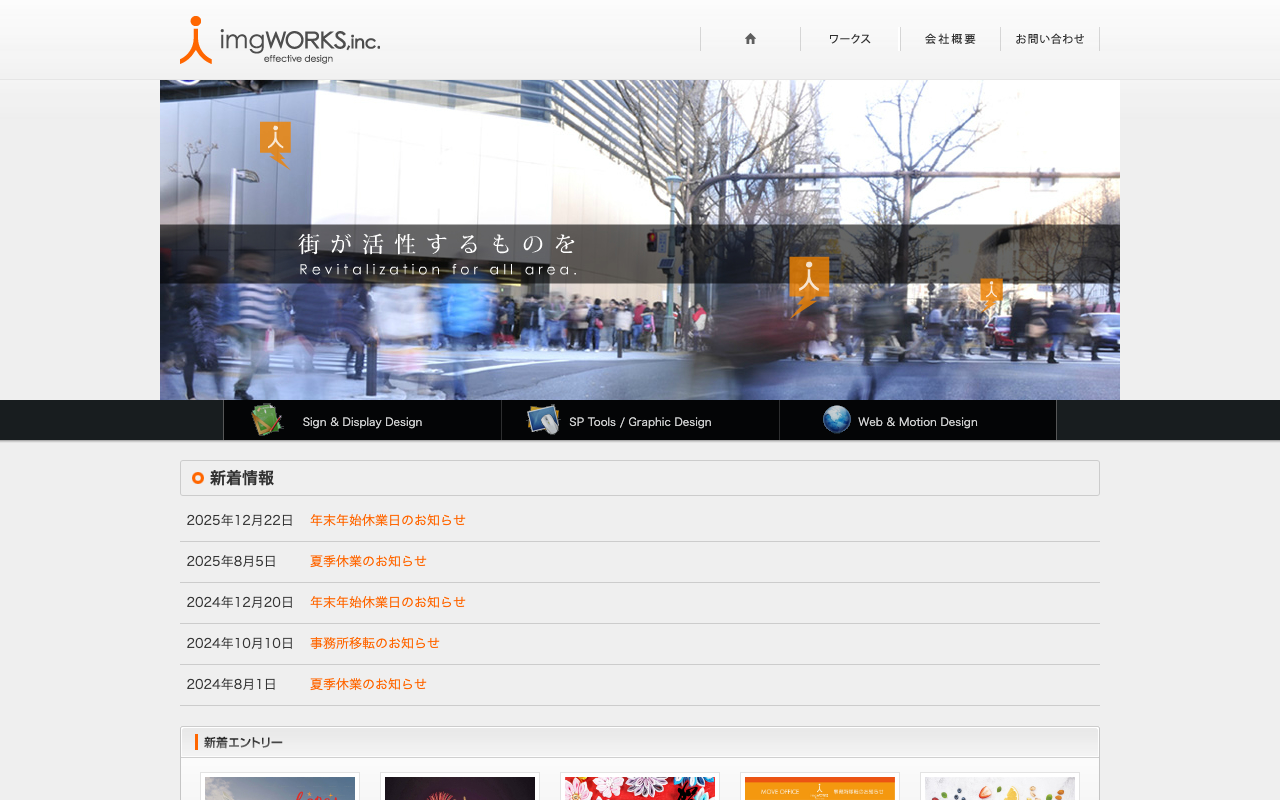Click the mouse icon for SP Tools
Image resolution: width=1280 pixels, height=800 pixels.
[x=543, y=420]
